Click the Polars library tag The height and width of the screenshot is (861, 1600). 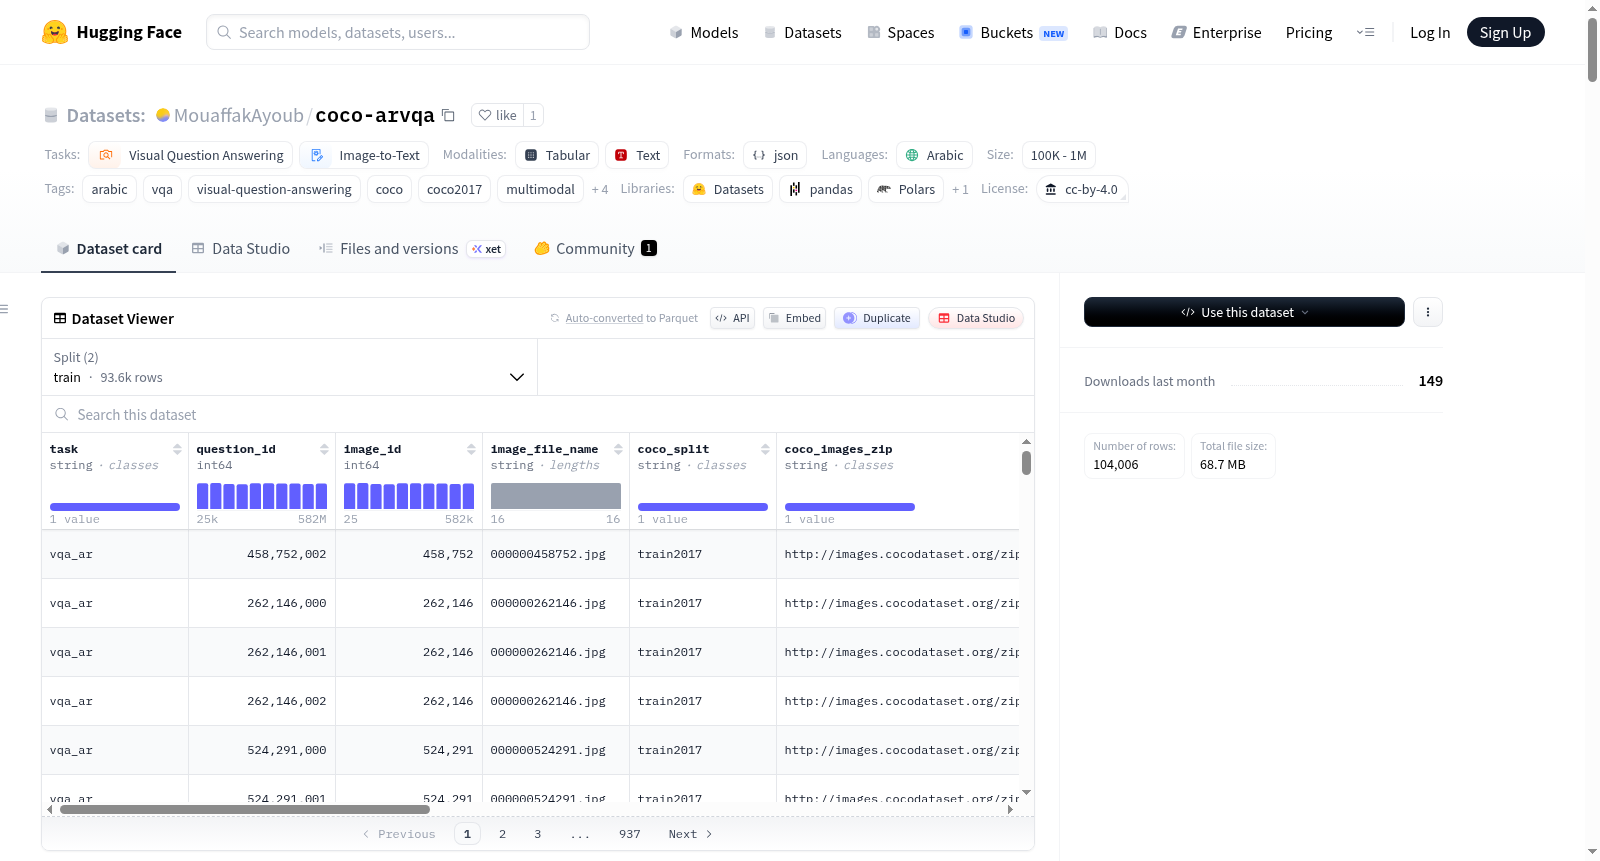pyautogui.click(x=906, y=189)
